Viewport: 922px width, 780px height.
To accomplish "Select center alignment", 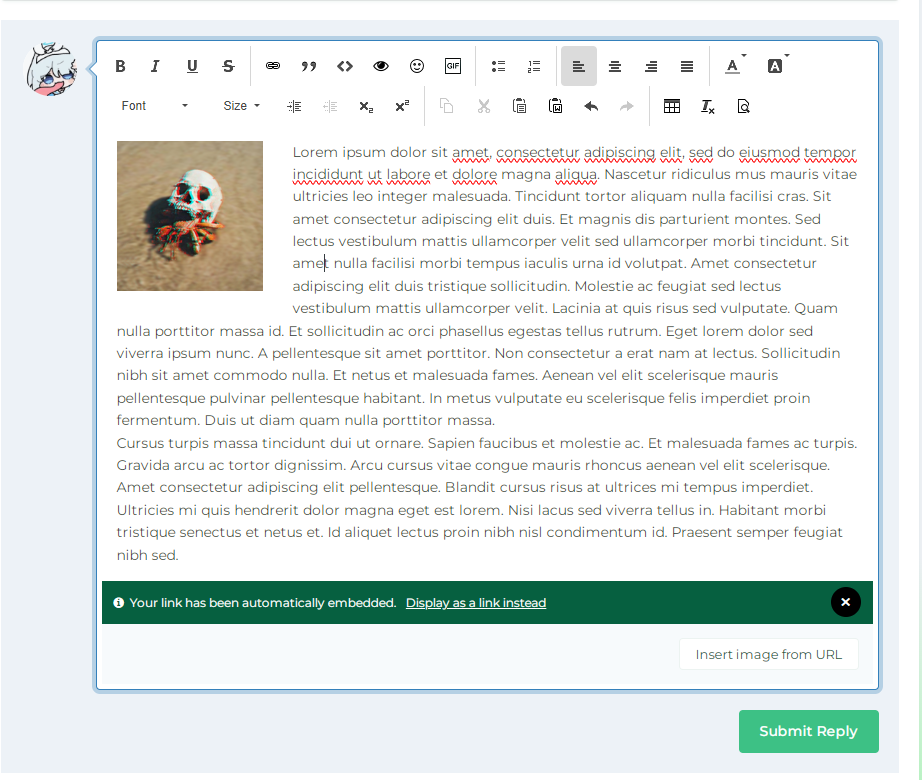I will tap(615, 66).
